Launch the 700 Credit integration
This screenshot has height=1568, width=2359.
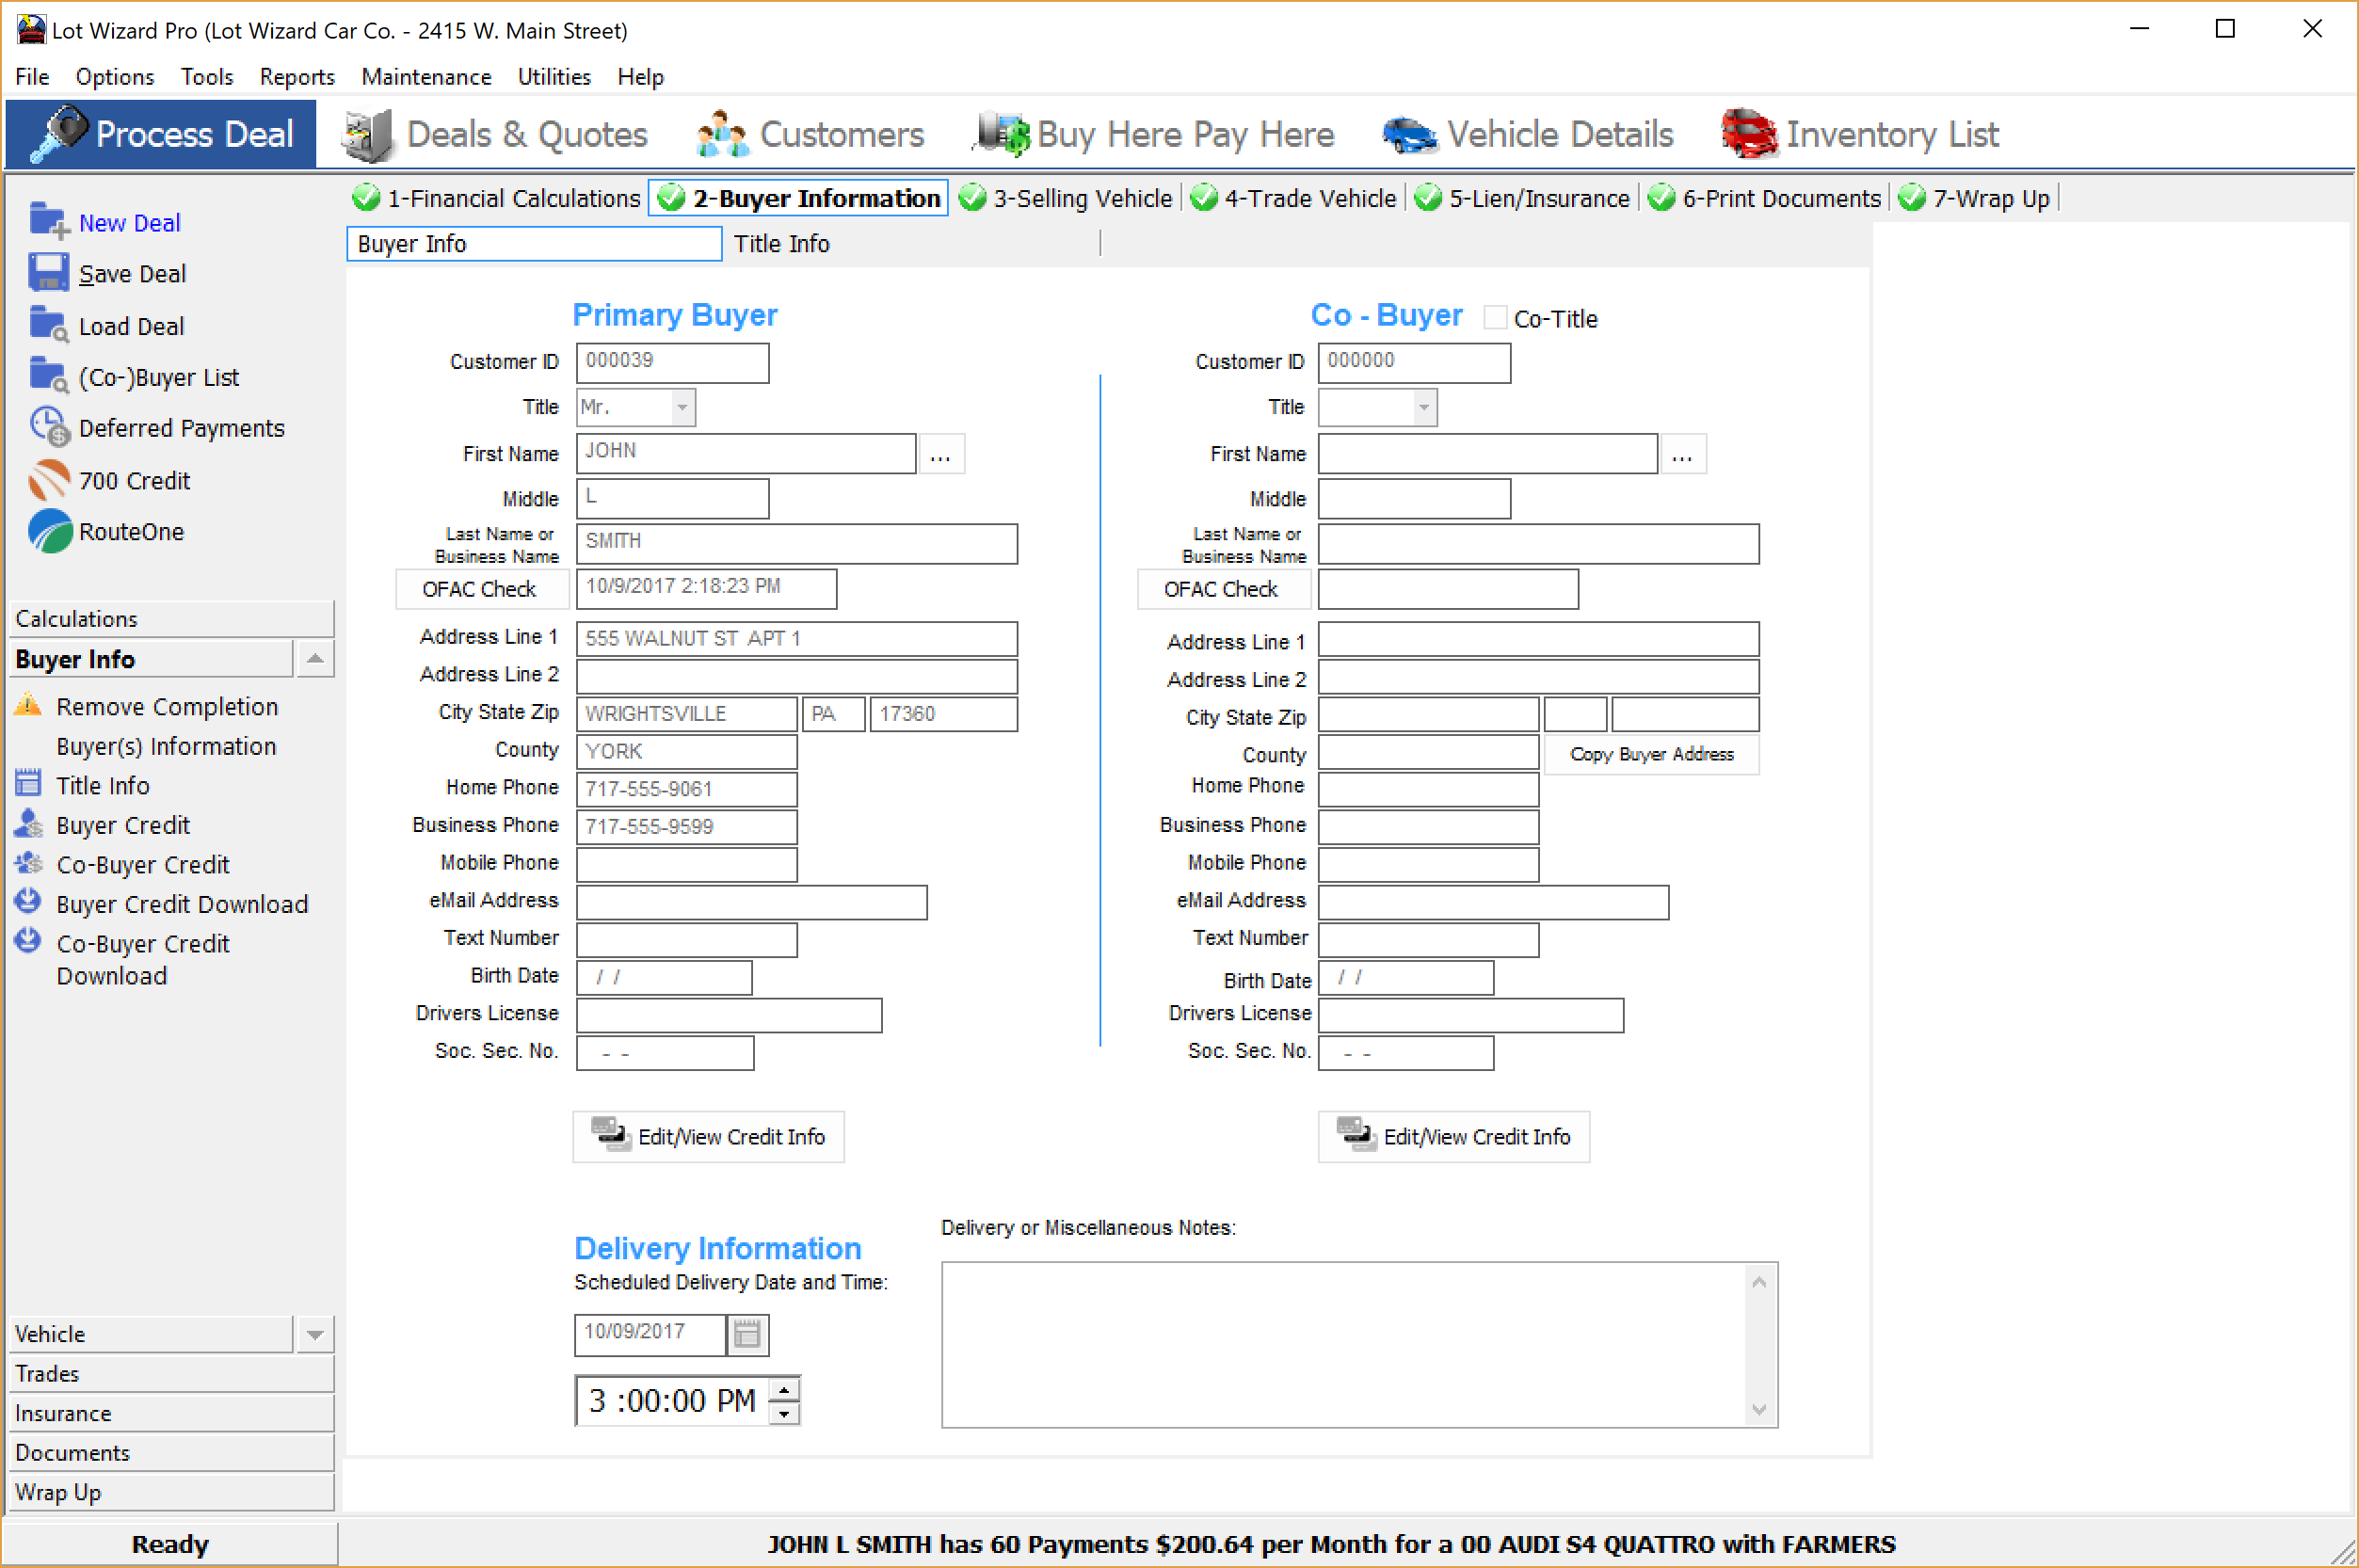click(48, 480)
